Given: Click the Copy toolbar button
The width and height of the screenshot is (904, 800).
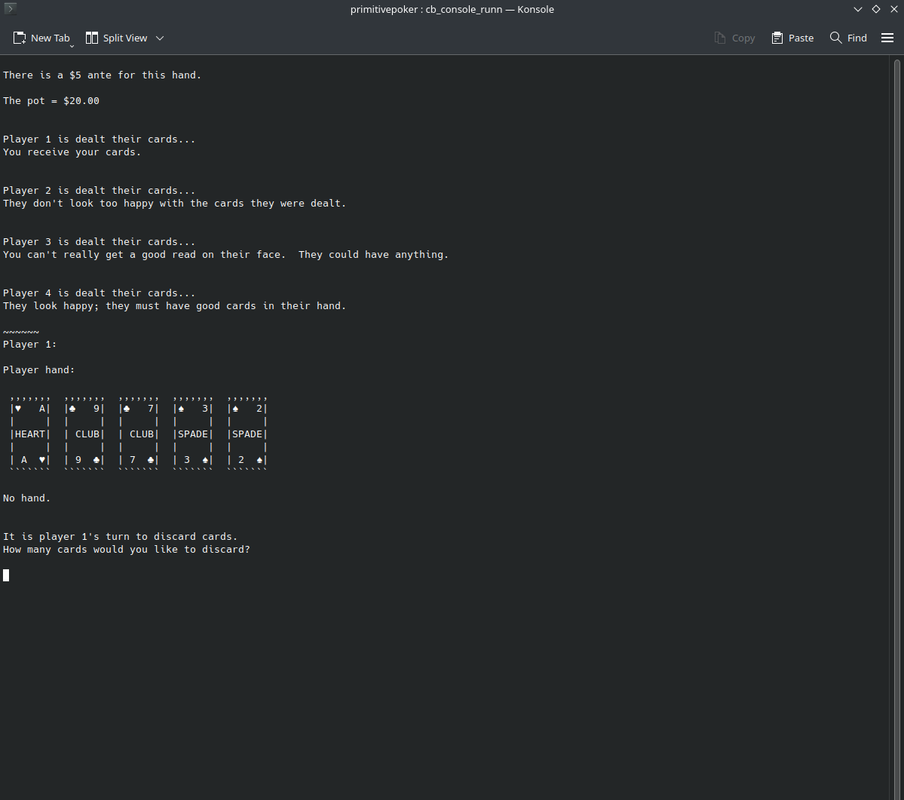Looking at the screenshot, I should (x=734, y=38).
